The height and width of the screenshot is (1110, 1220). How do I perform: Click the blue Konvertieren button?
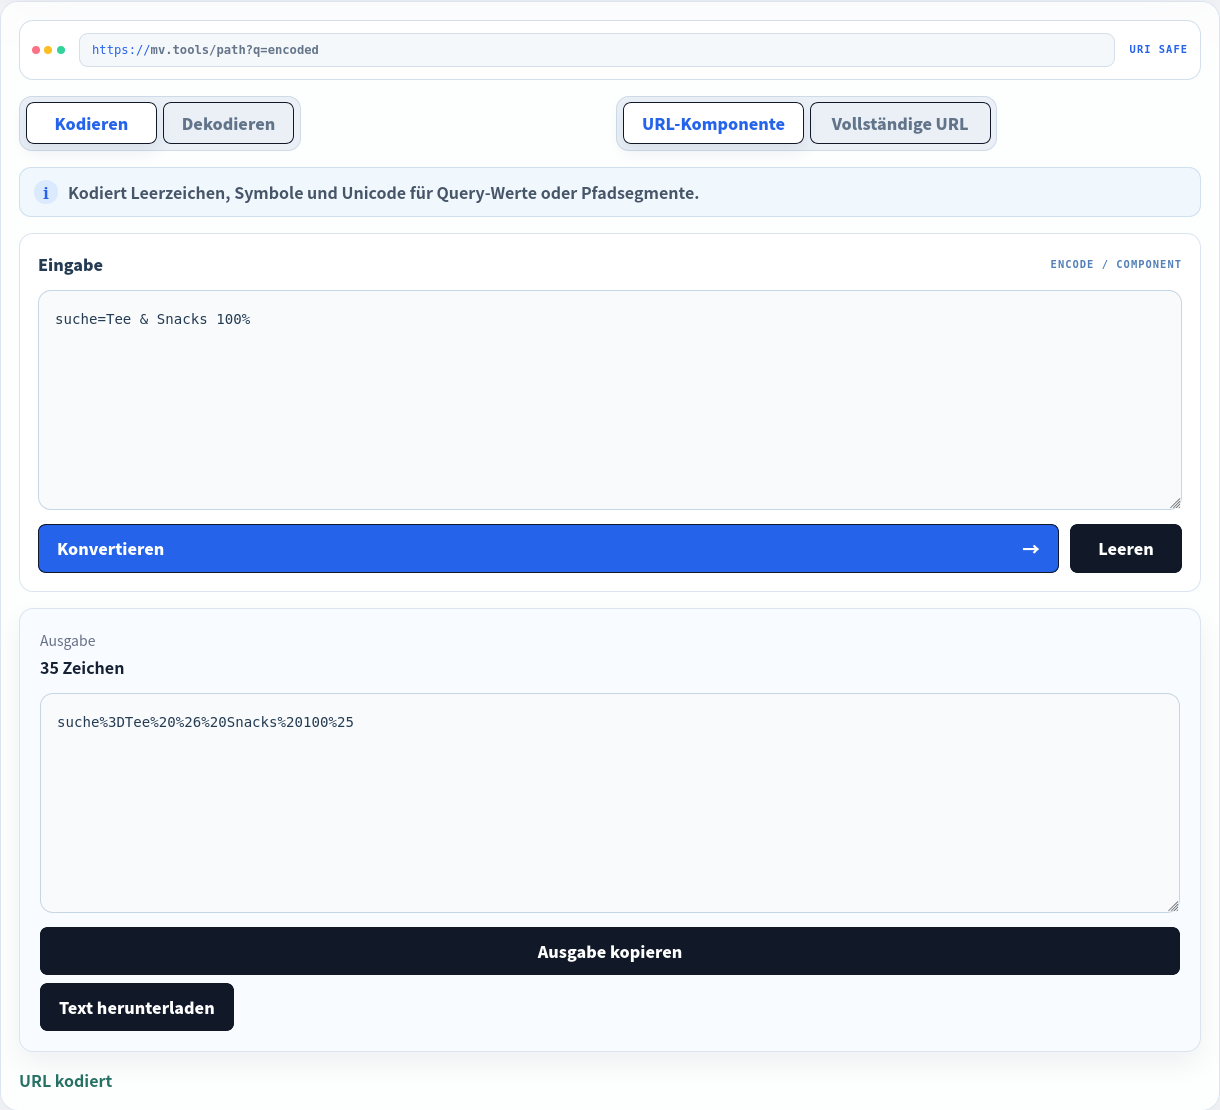548,548
